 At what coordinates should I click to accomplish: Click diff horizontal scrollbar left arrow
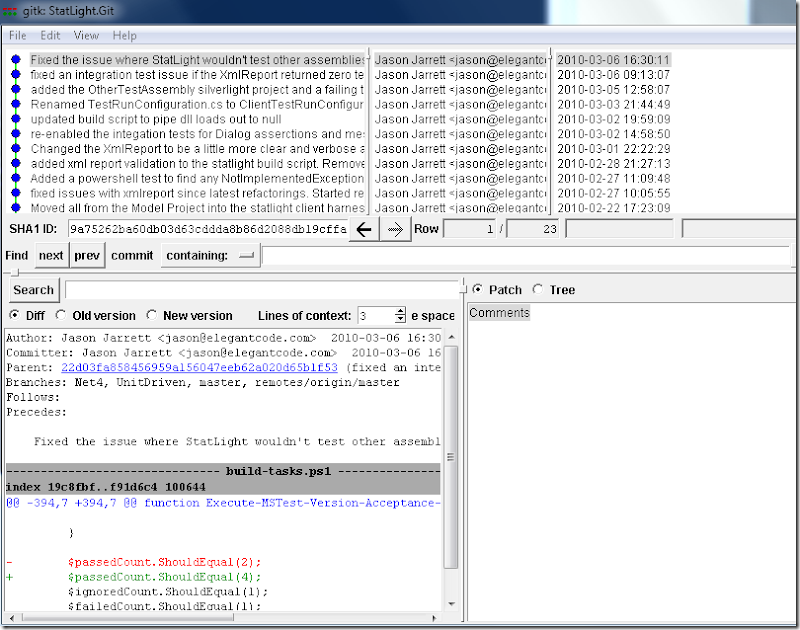pyautogui.click(x=12, y=618)
